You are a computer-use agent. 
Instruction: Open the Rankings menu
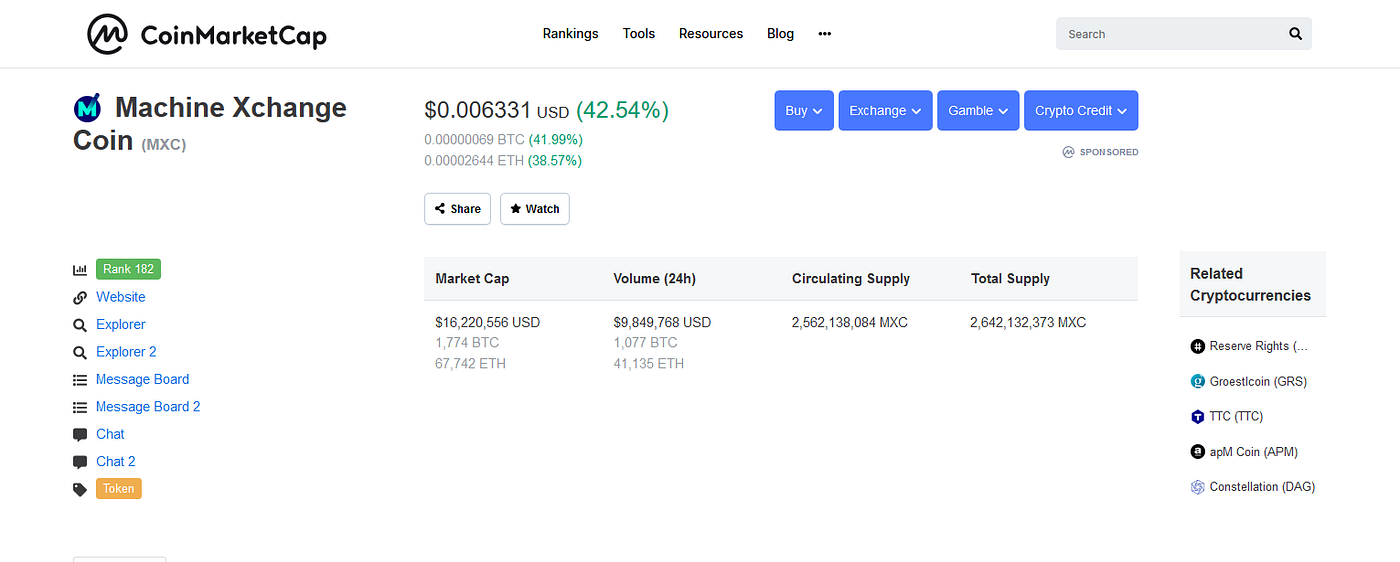[x=571, y=34]
